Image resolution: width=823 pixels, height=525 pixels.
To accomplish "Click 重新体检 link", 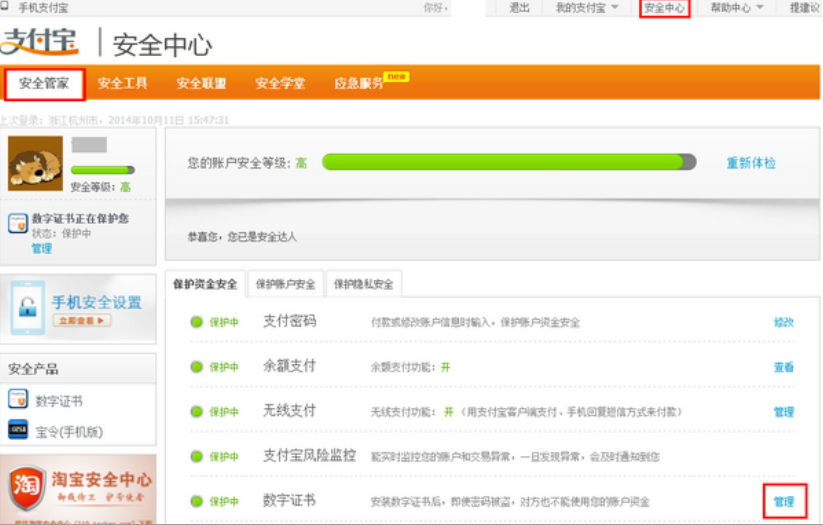I will [x=751, y=163].
